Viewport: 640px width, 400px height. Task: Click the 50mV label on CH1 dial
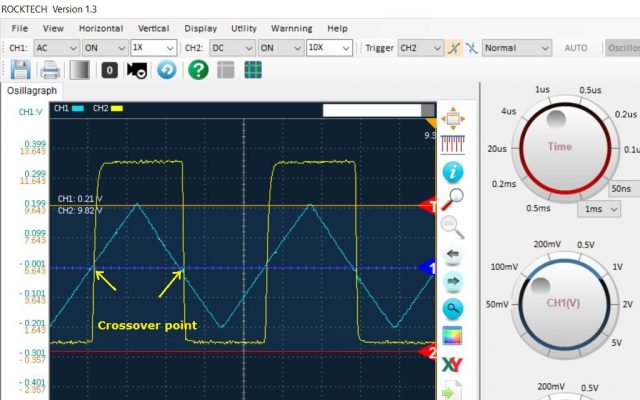497,304
